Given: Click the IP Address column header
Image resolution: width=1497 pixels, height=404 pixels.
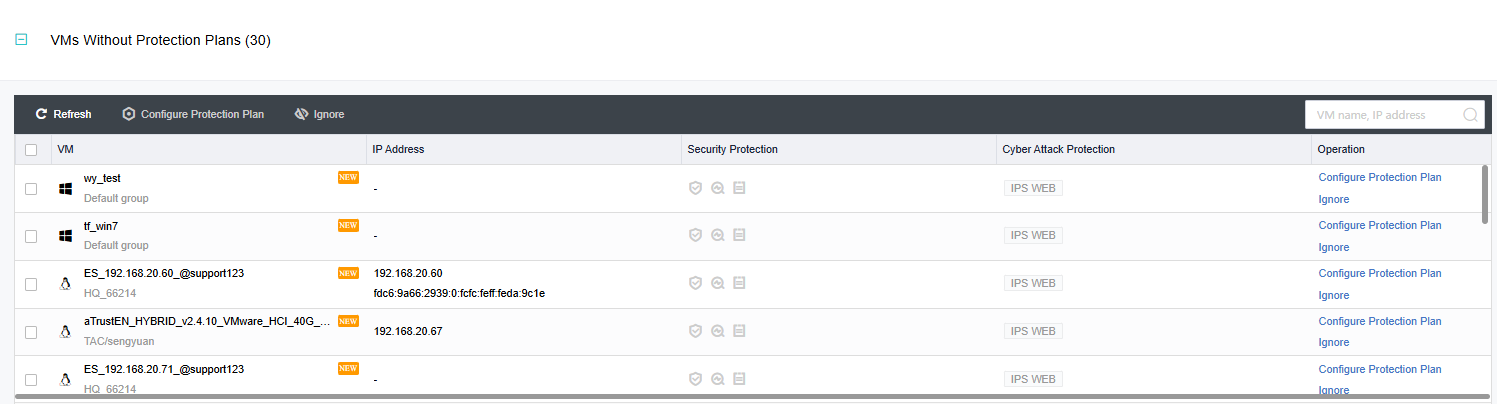Looking at the screenshot, I should [398, 149].
